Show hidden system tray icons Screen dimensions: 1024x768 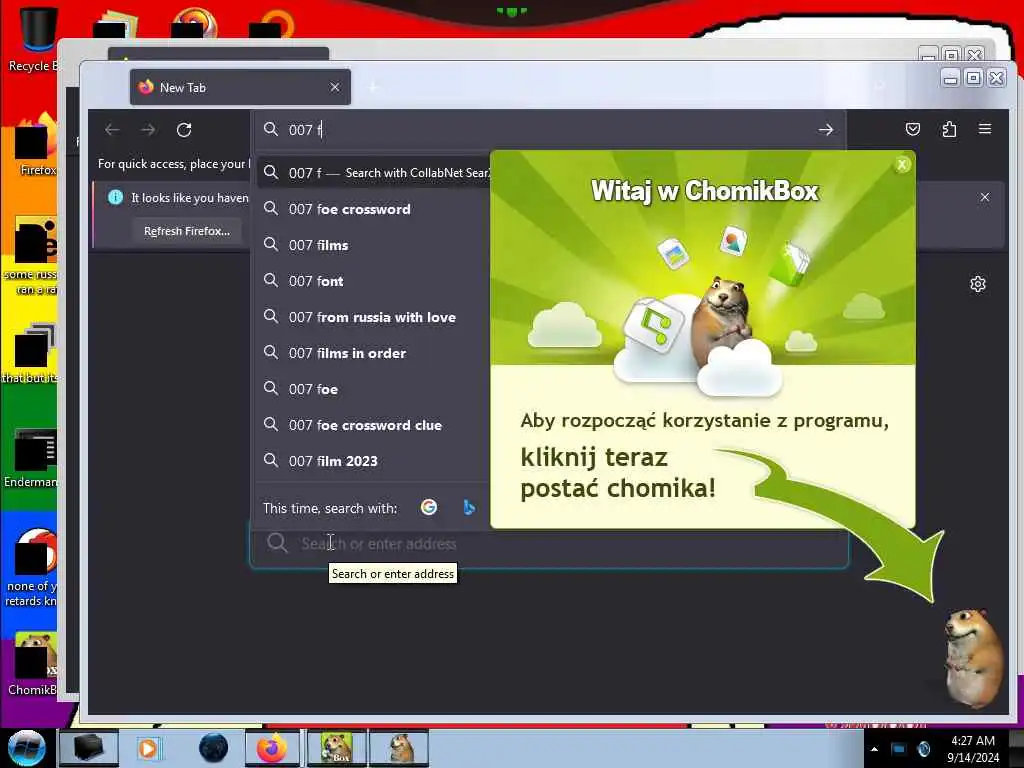coord(874,749)
